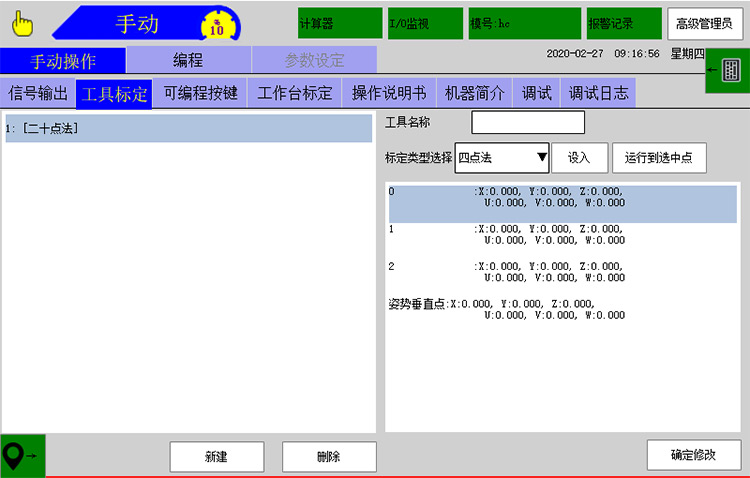Click the green location pin icon
This screenshot has width=750, height=478.
(x=22, y=455)
